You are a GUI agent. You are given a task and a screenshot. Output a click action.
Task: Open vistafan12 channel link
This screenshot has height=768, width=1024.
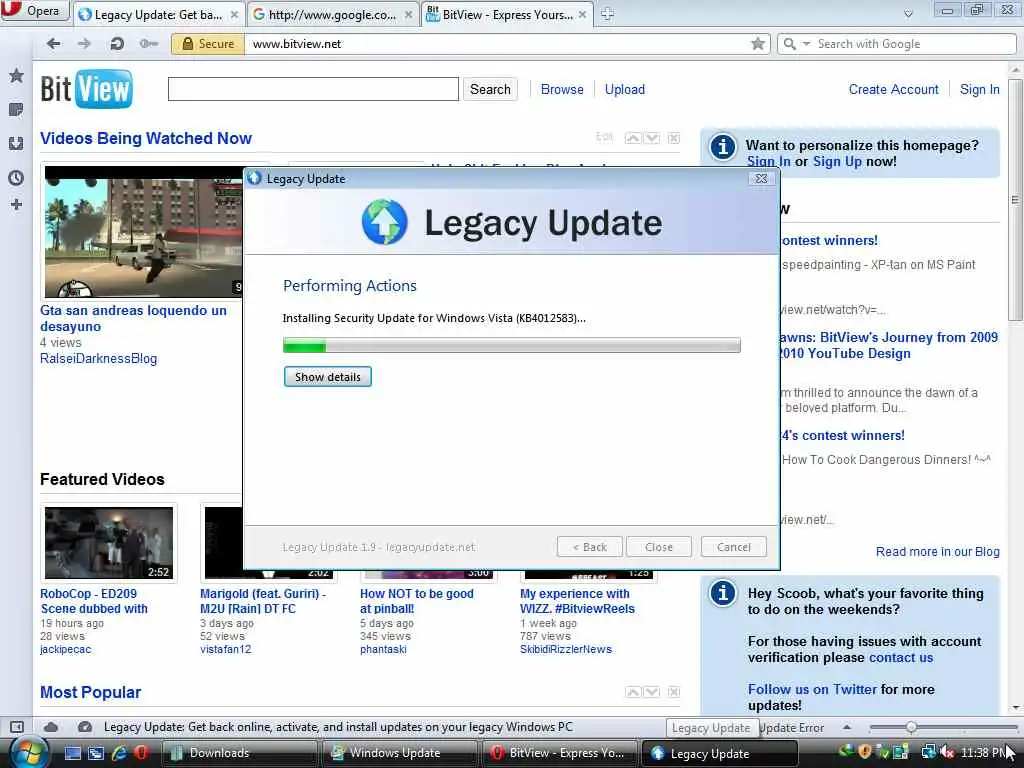pyautogui.click(x=225, y=649)
